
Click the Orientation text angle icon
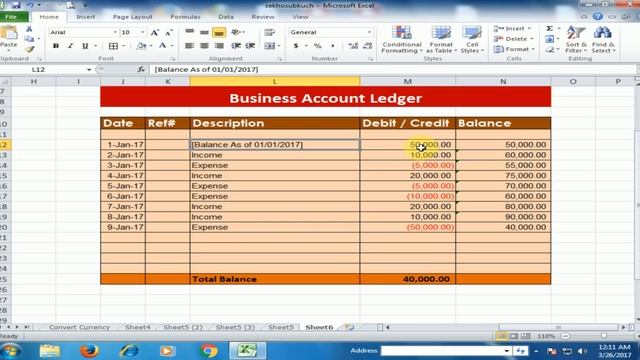pos(236,32)
